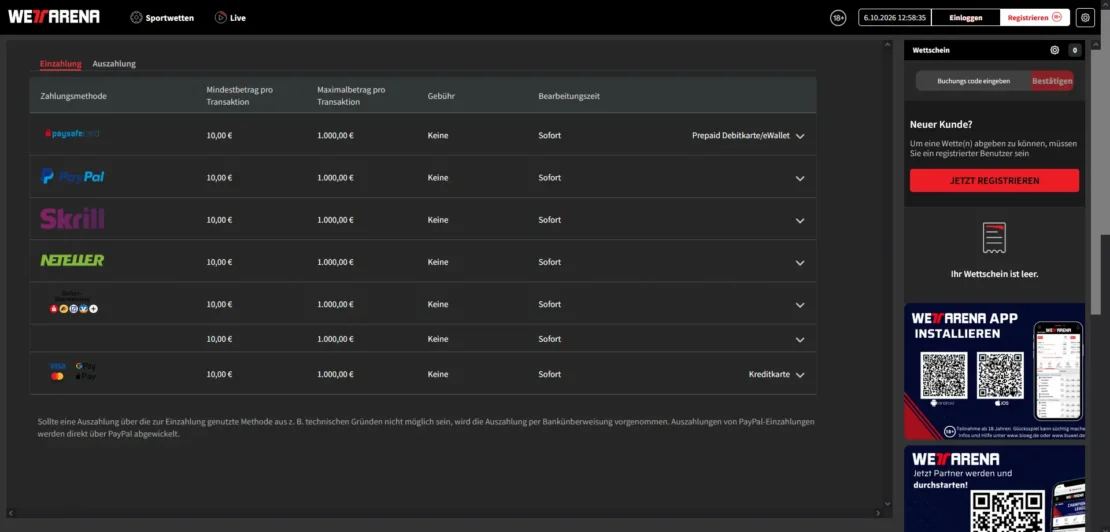Expand the PayPal payment row

[800, 178]
